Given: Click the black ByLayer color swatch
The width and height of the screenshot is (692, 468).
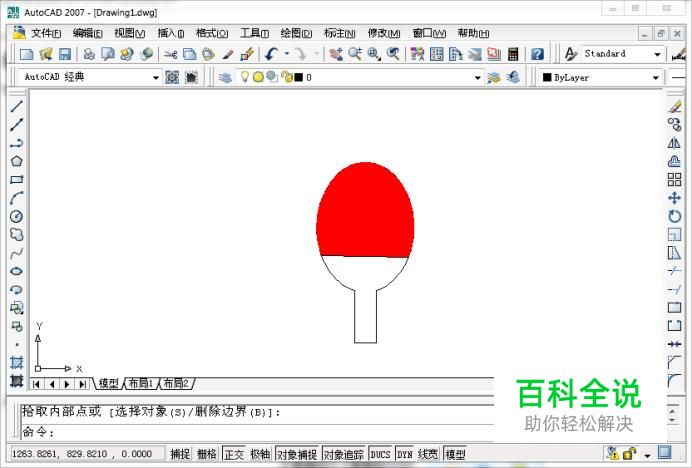Looking at the screenshot, I should pyautogui.click(x=547, y=77).
